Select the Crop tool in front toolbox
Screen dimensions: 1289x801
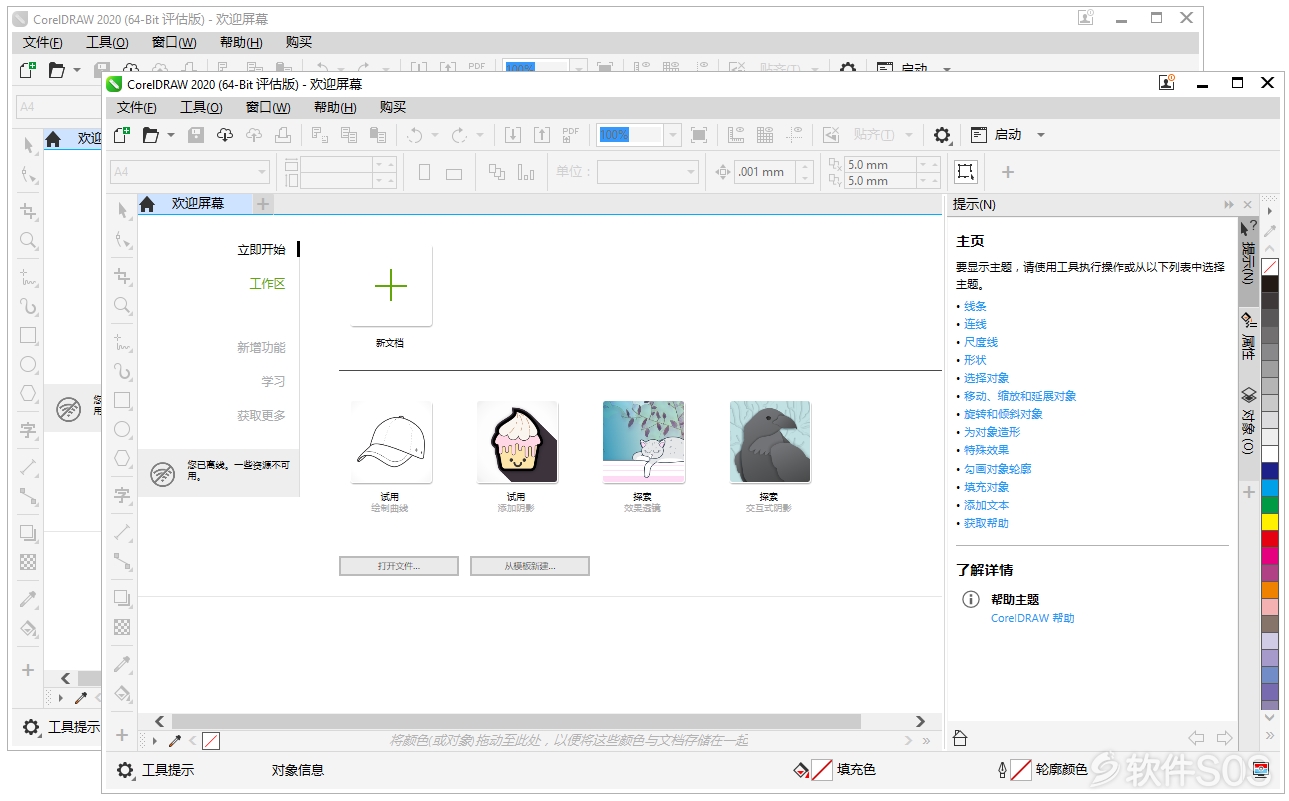[122, 276]
